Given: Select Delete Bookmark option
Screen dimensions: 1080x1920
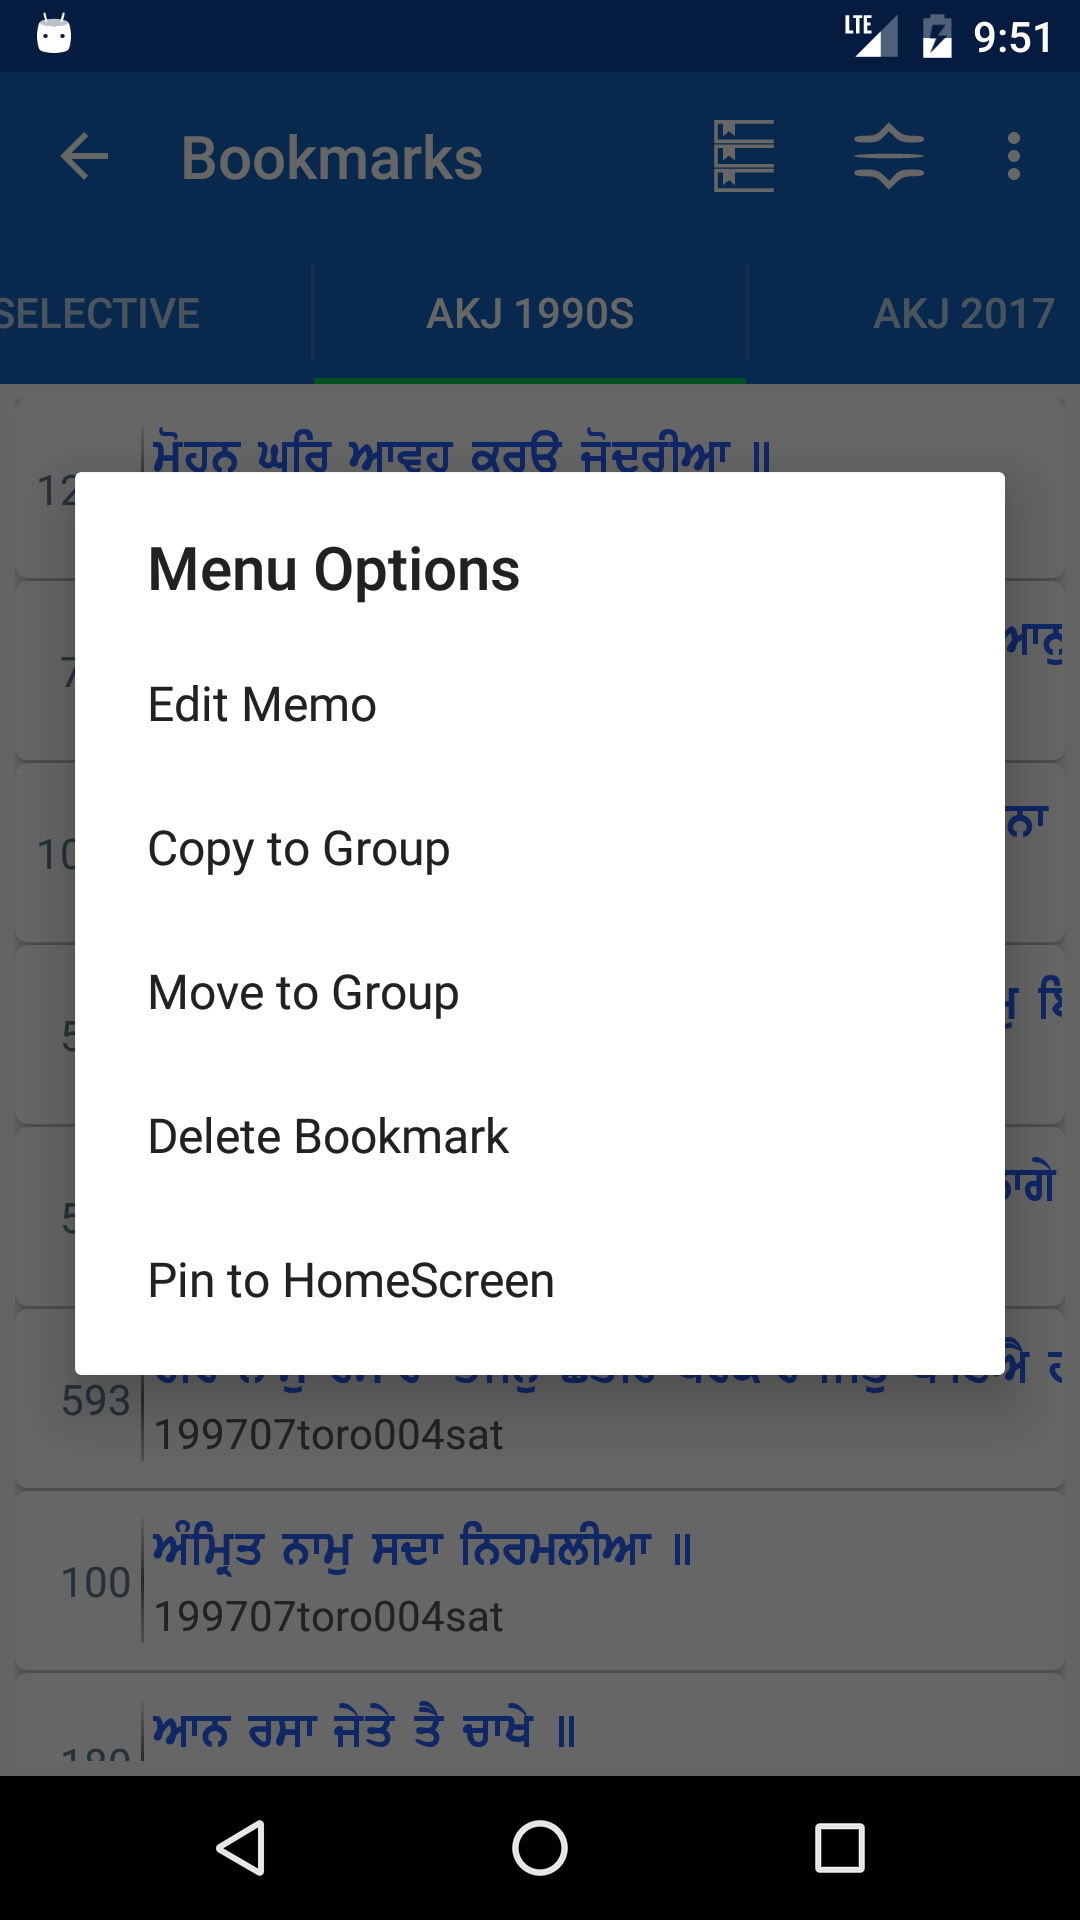Looking at the screenshot, I should pos(328,1137).
